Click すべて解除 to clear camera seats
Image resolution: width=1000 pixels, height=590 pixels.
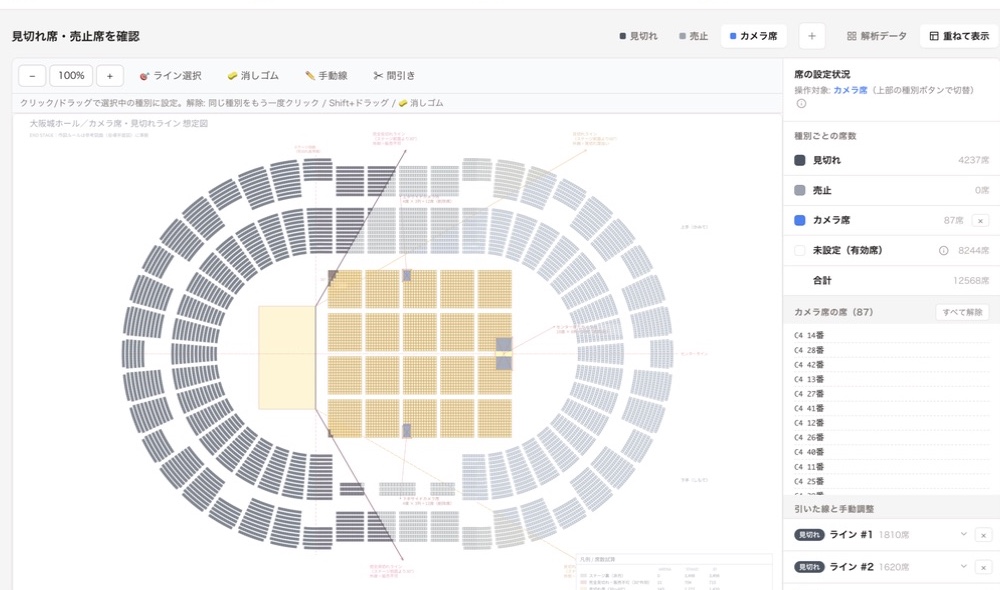(962, 312)
